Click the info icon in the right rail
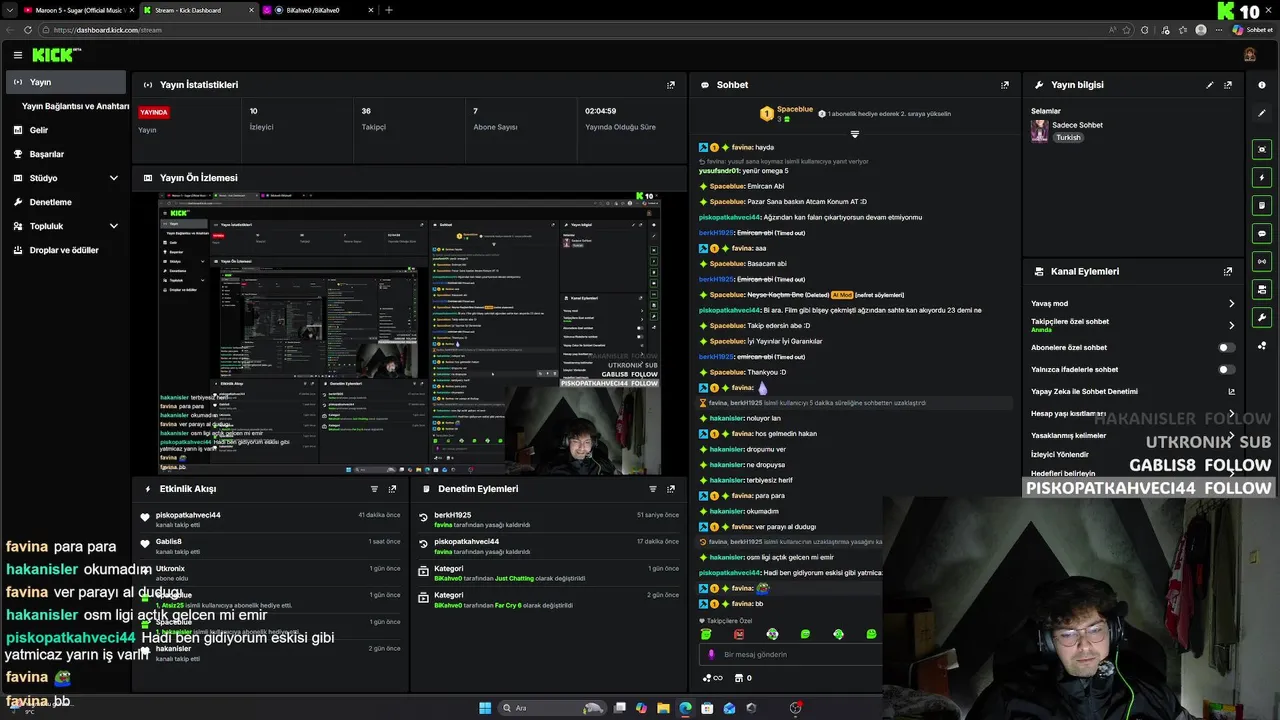The image size is (1280, 720). coord(1262,85)
